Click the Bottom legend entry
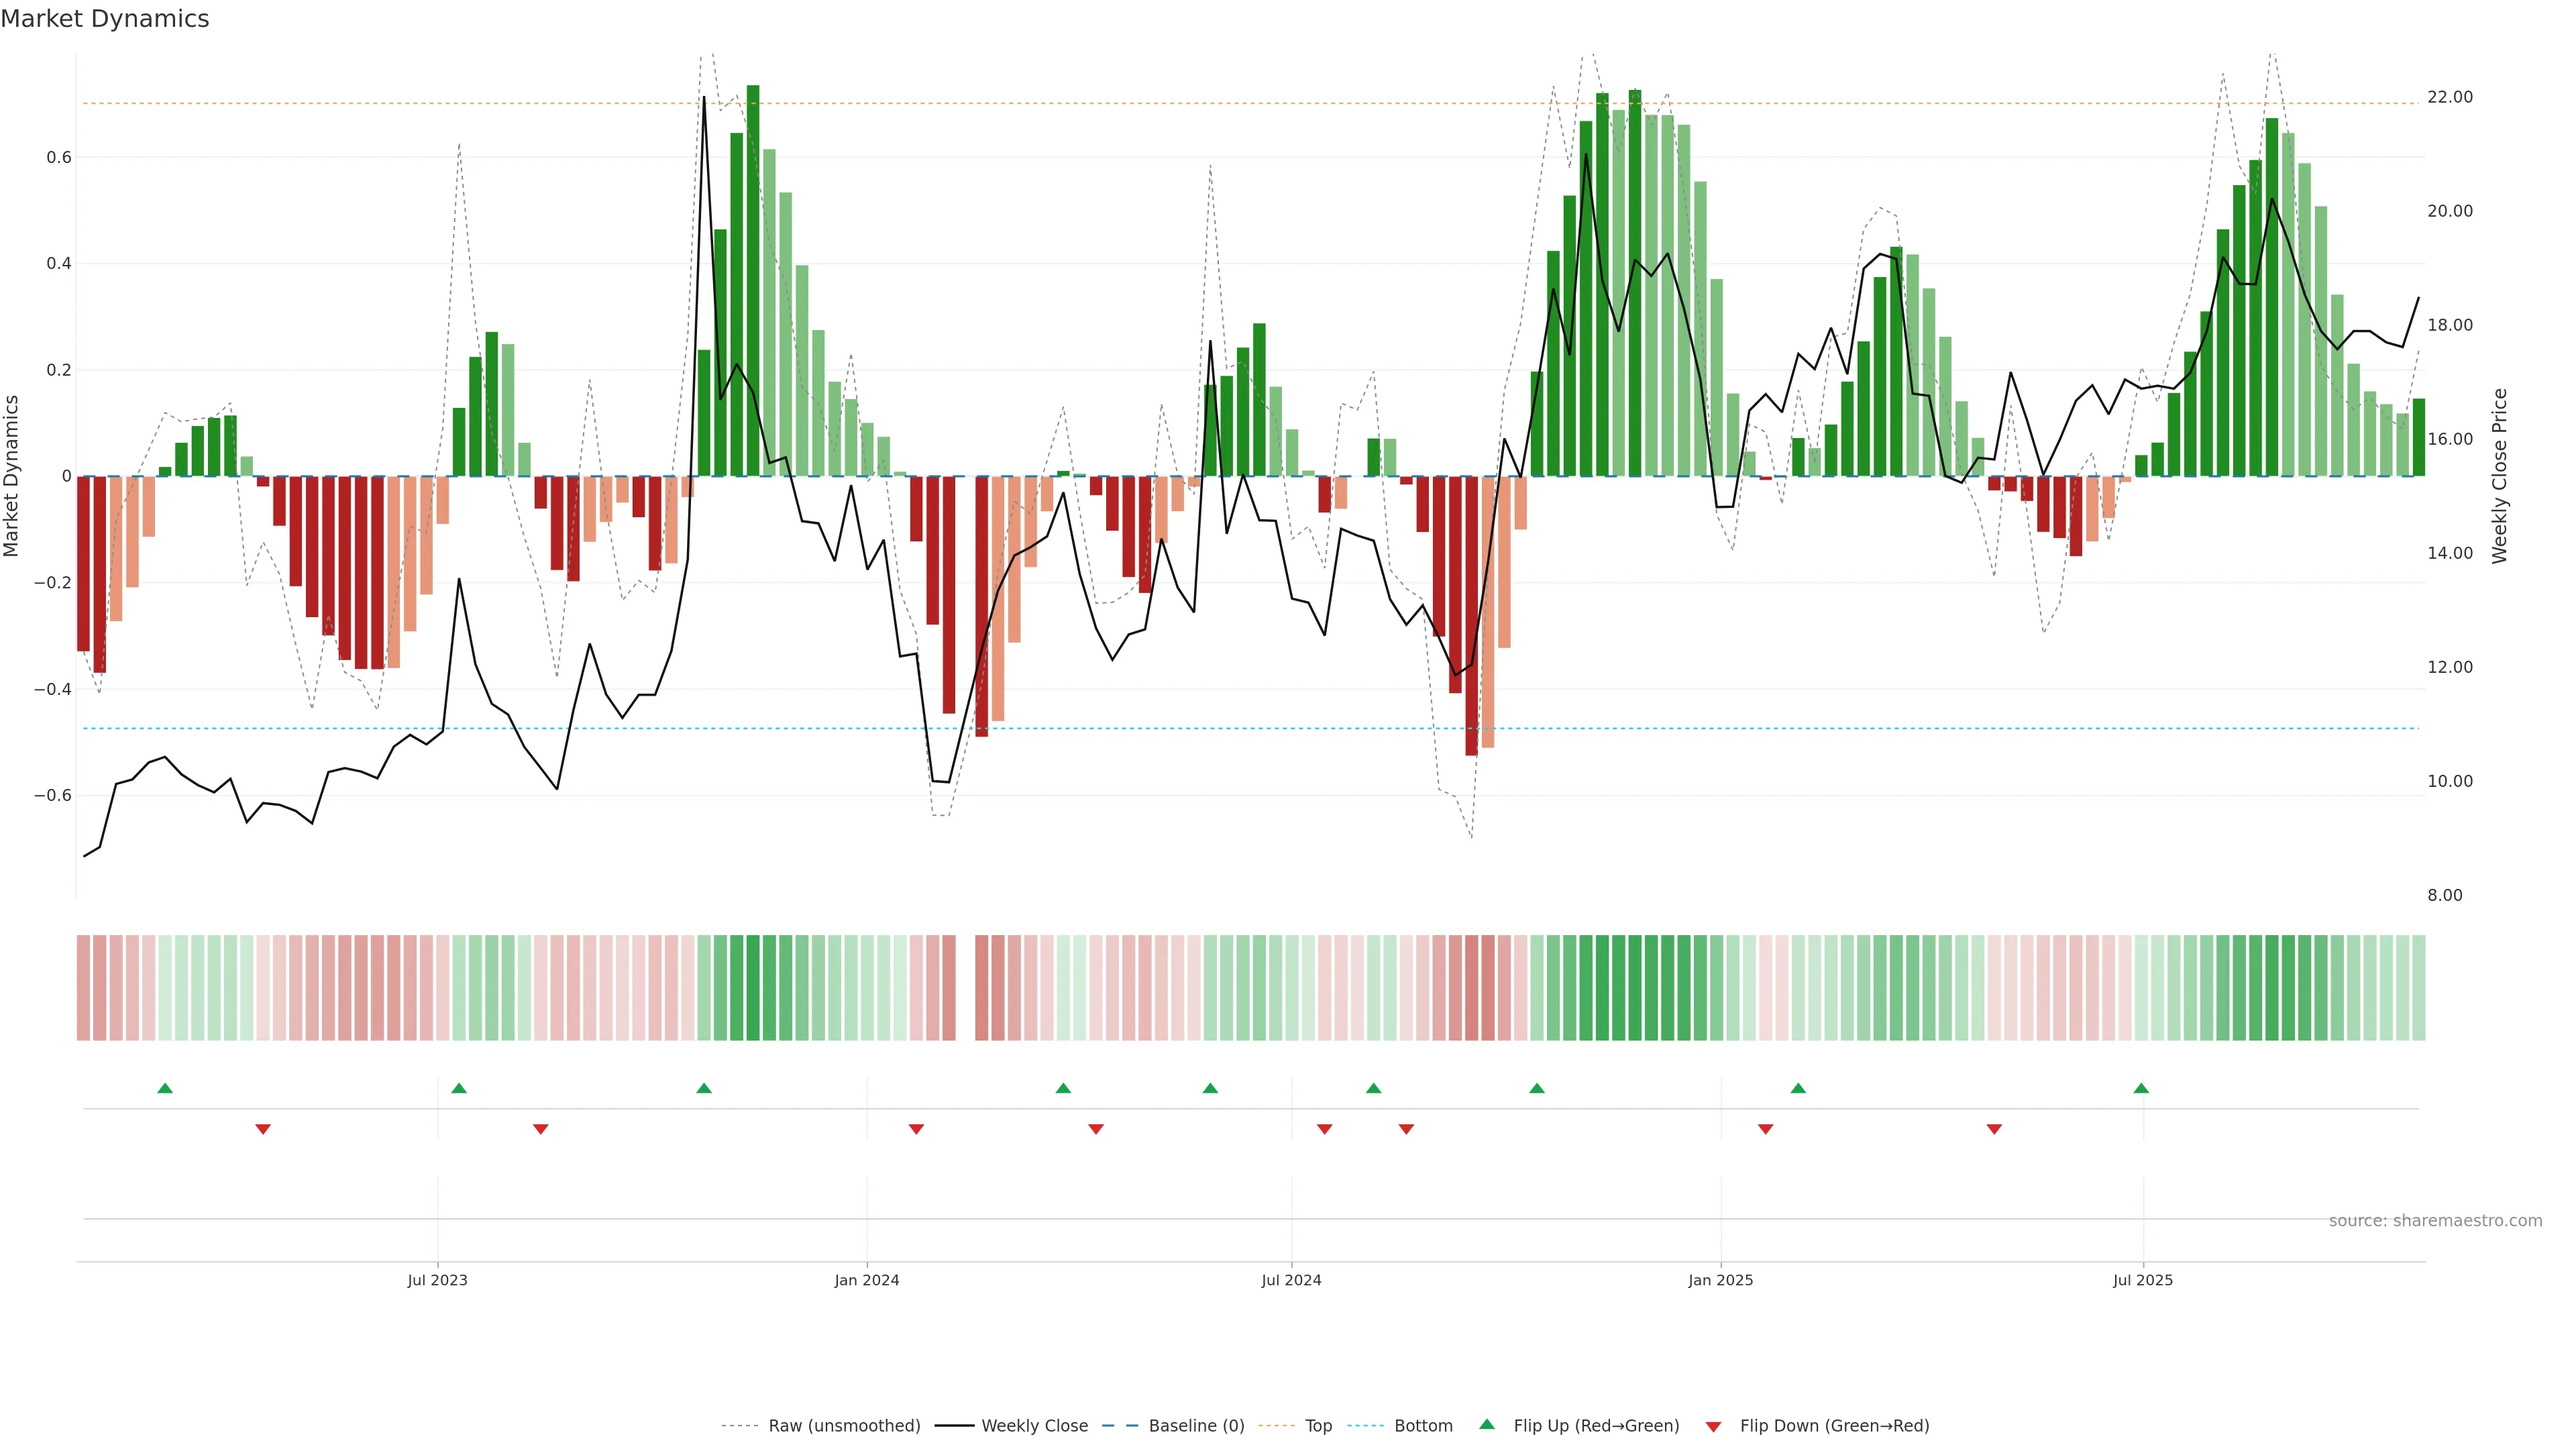 click(1423, 1426)
